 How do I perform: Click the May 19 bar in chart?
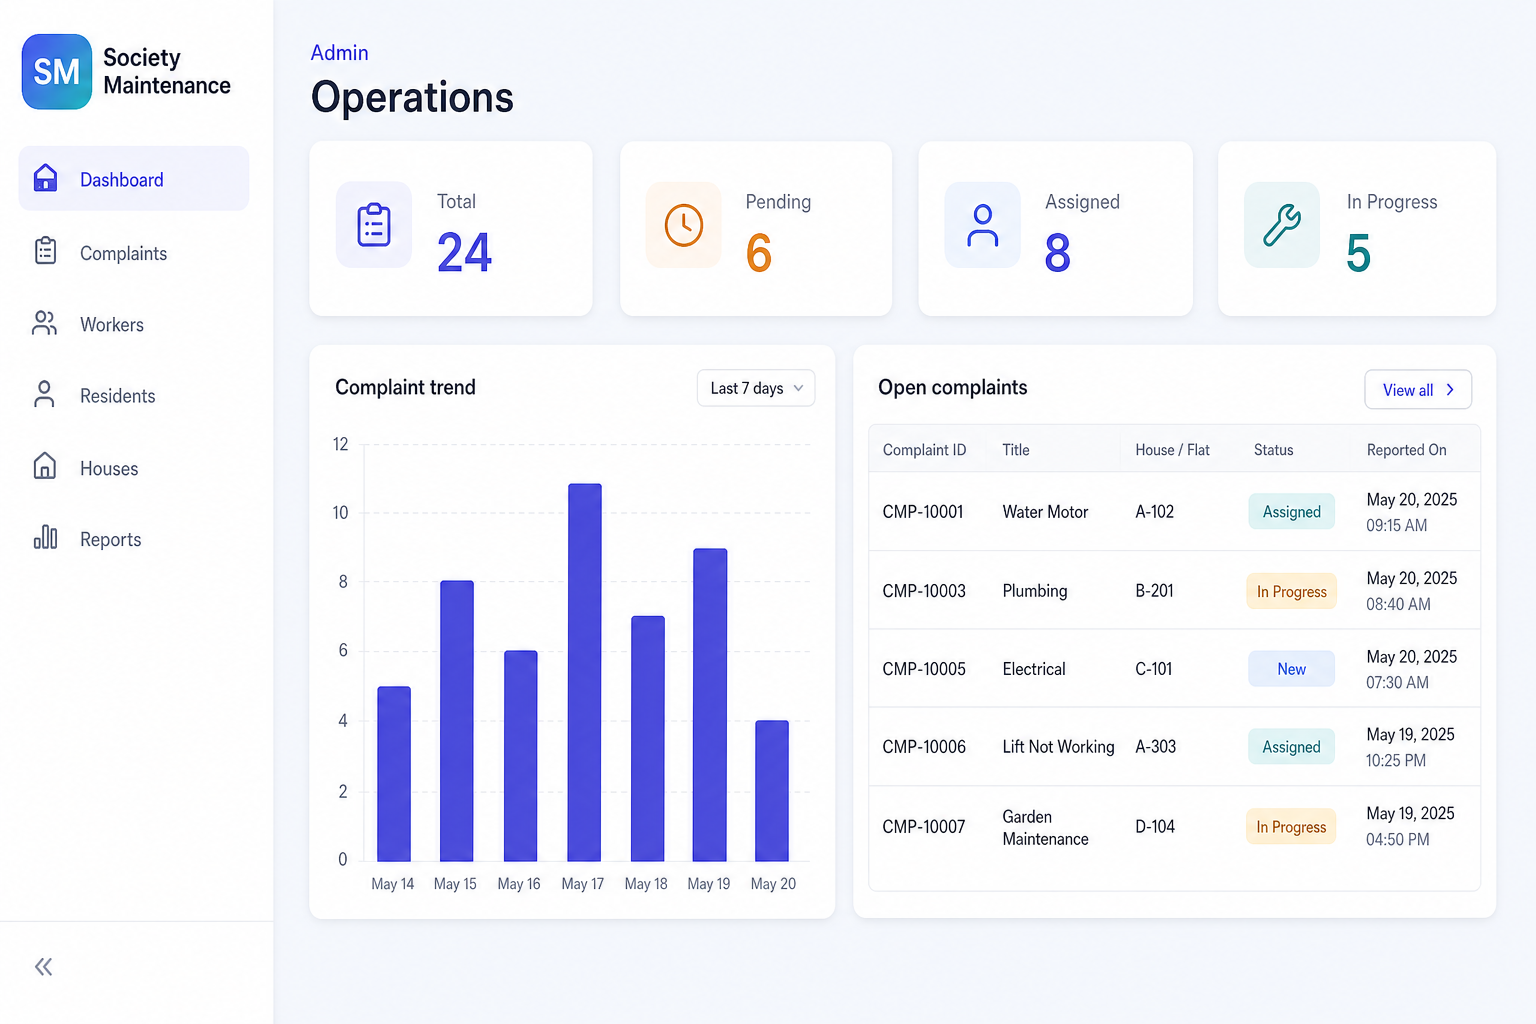710,705
